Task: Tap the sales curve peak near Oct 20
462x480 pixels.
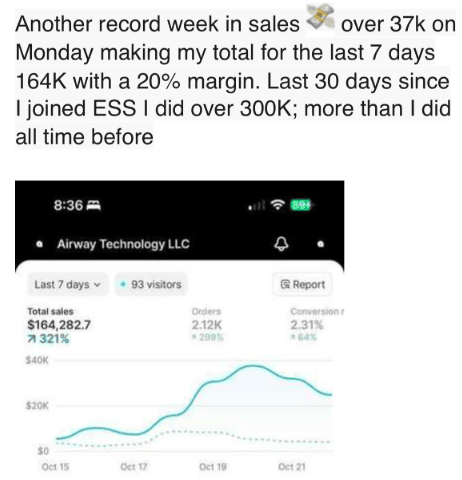Action: pyautogui.click(x=253, y=366)
